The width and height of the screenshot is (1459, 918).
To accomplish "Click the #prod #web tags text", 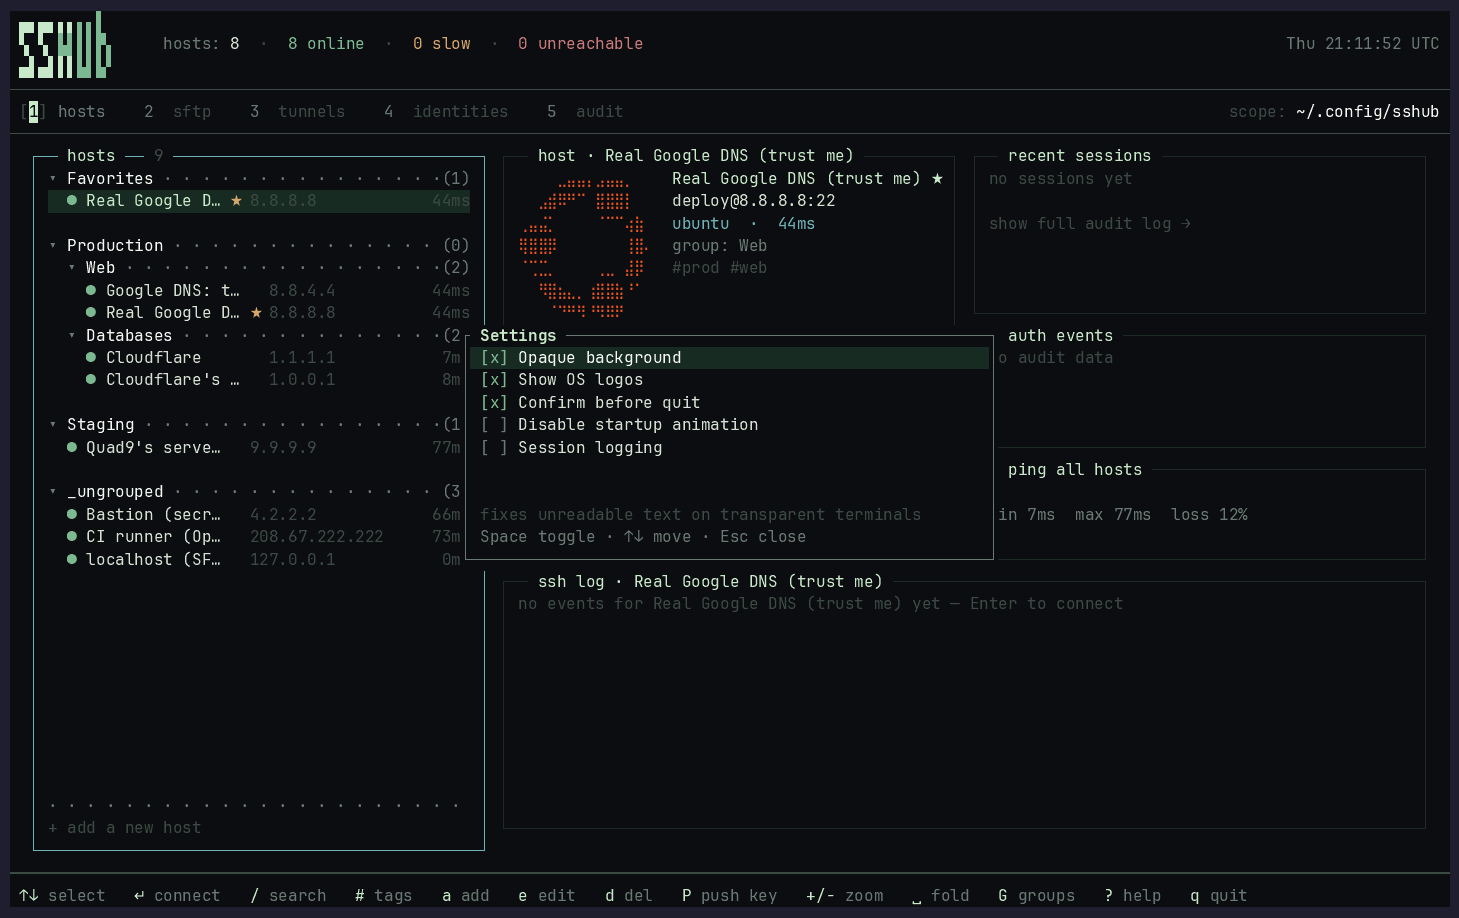I will pyautogui.click(x=719, y=267).
